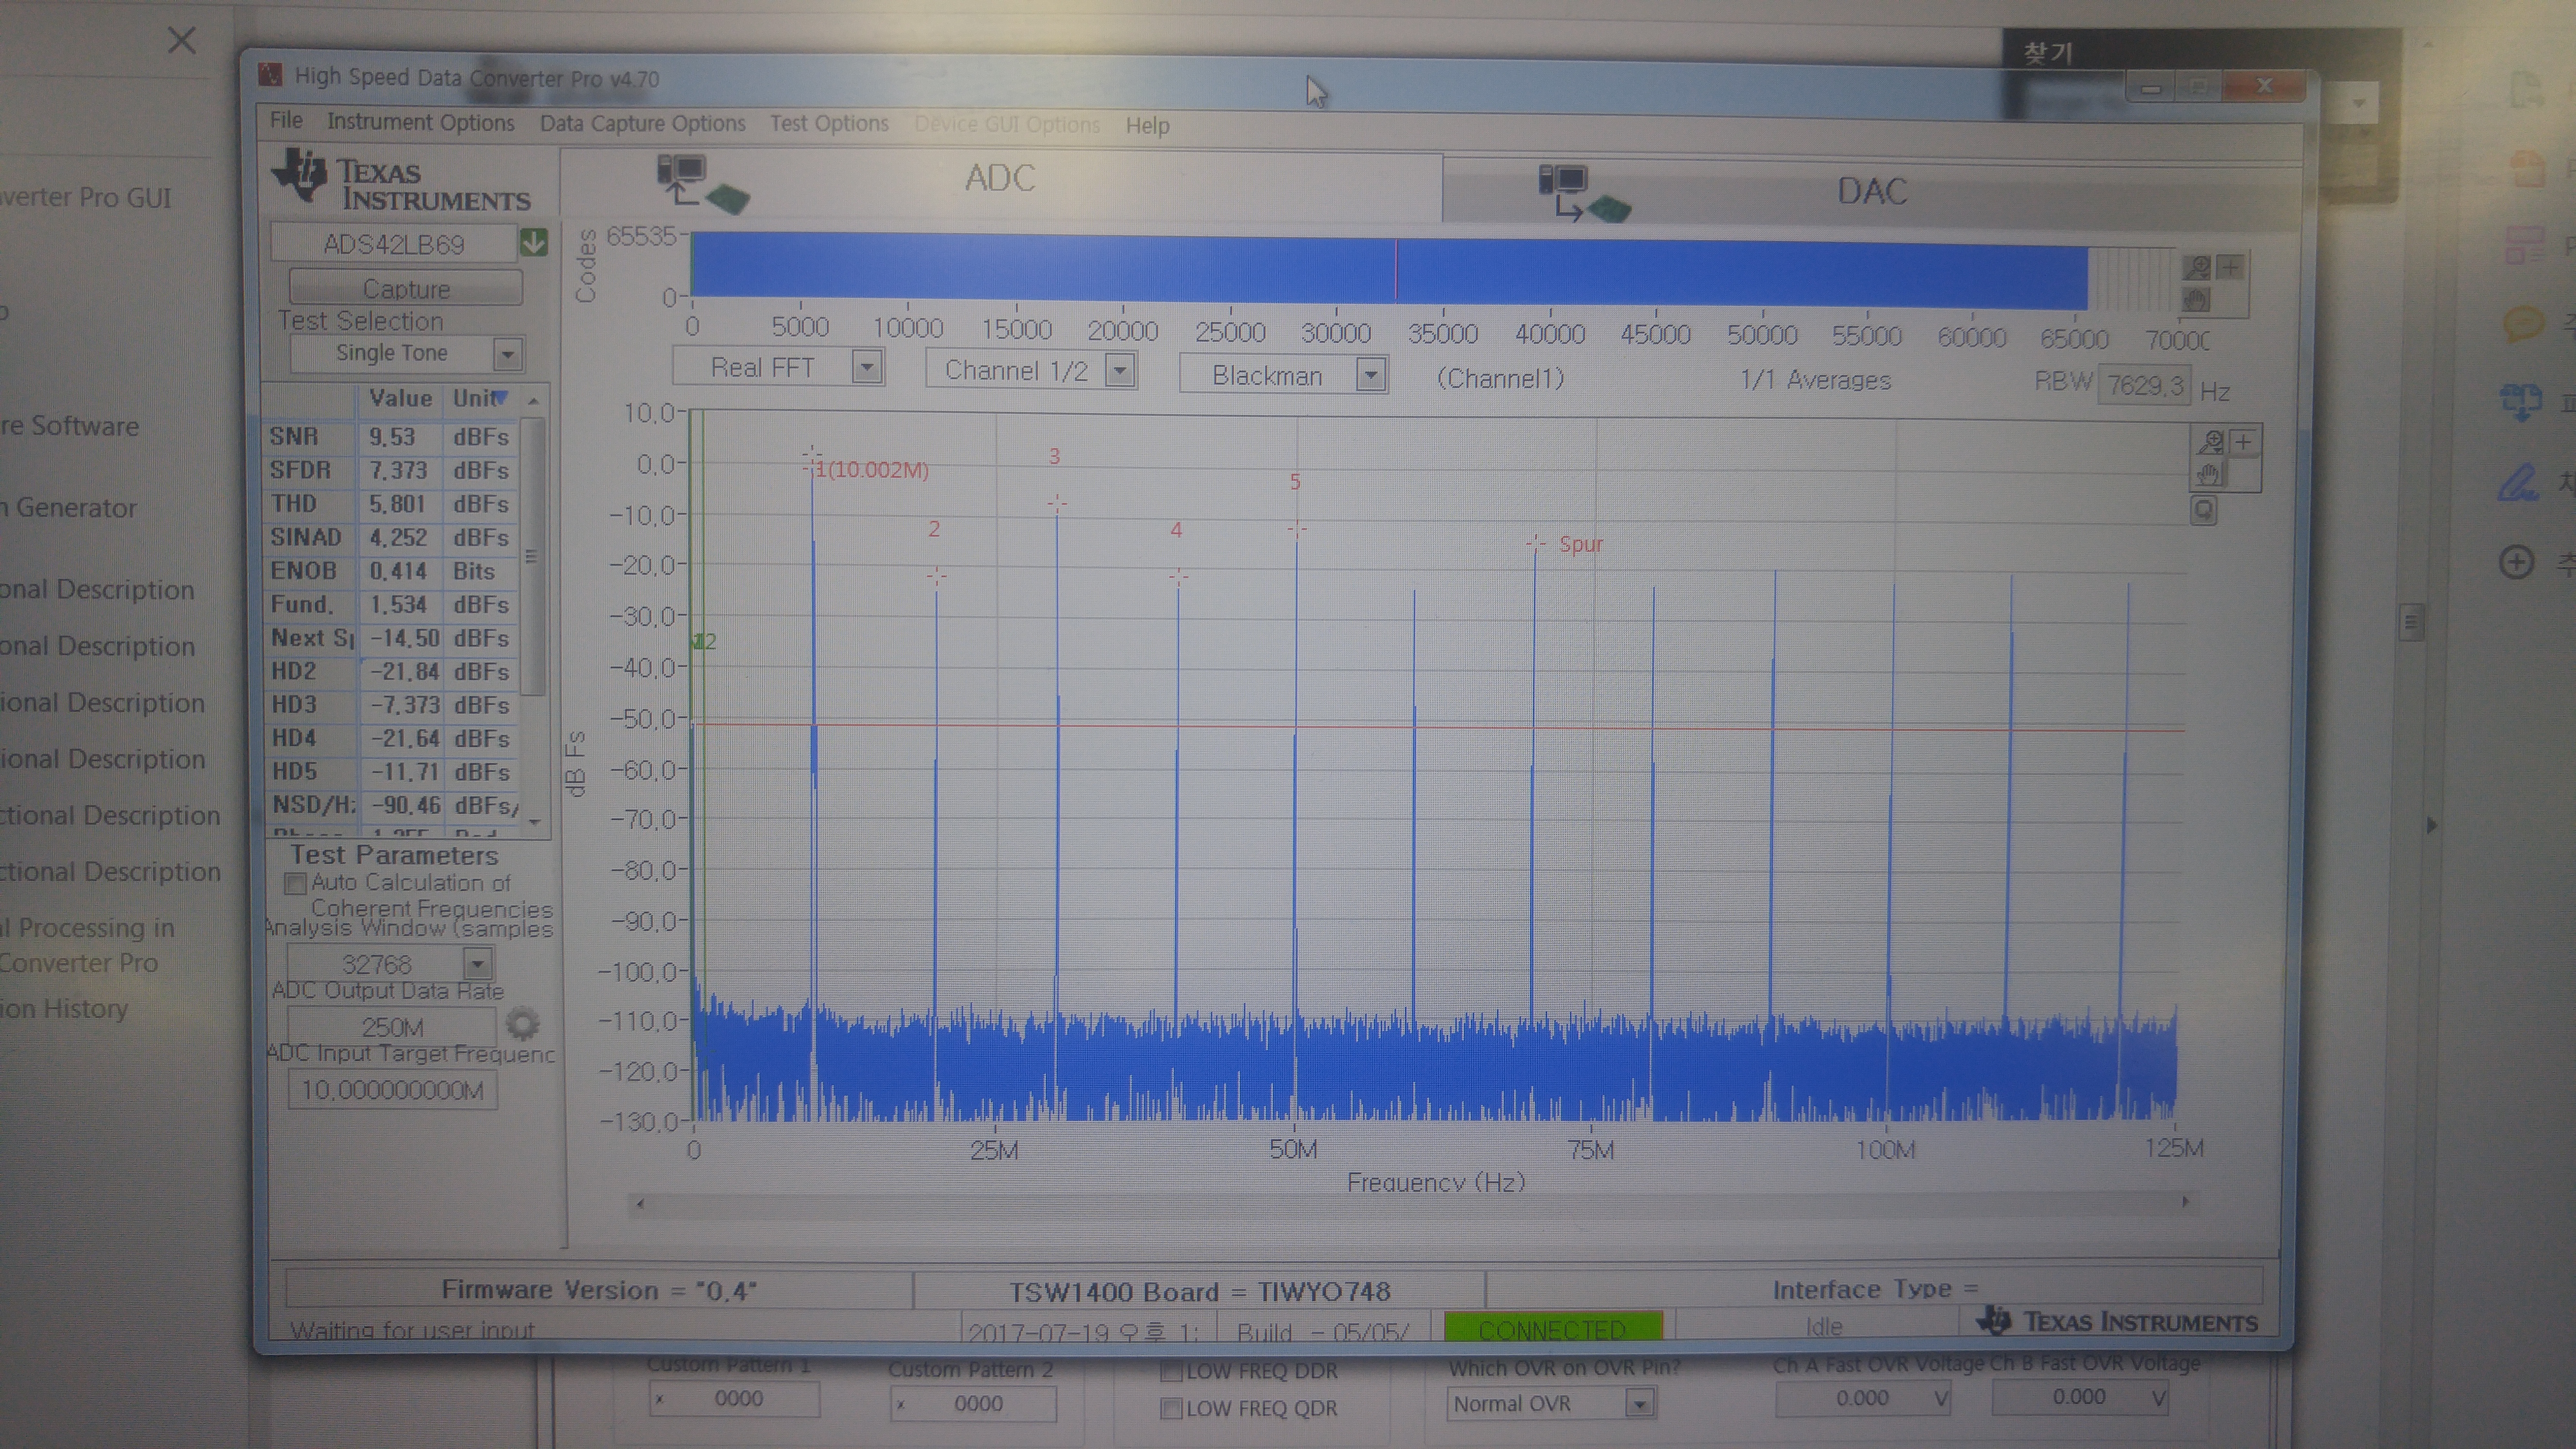2576x1449 pixels.
Task: Check LOW FREQ QDR option
Action: click(x=1171, y=1409)
